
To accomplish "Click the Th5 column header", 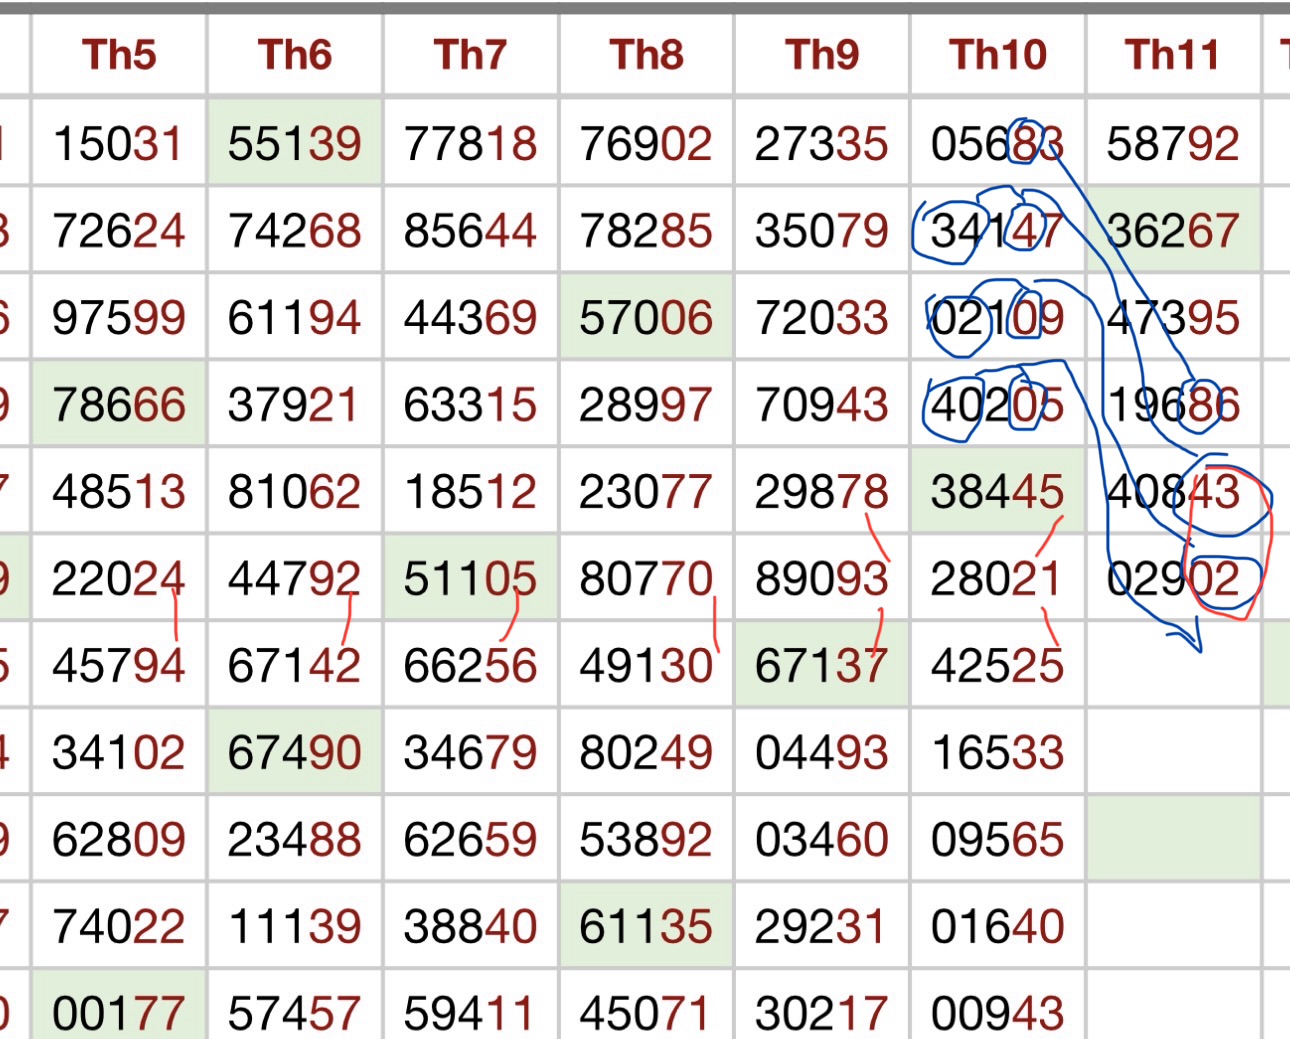I will [x=119, y=55].
